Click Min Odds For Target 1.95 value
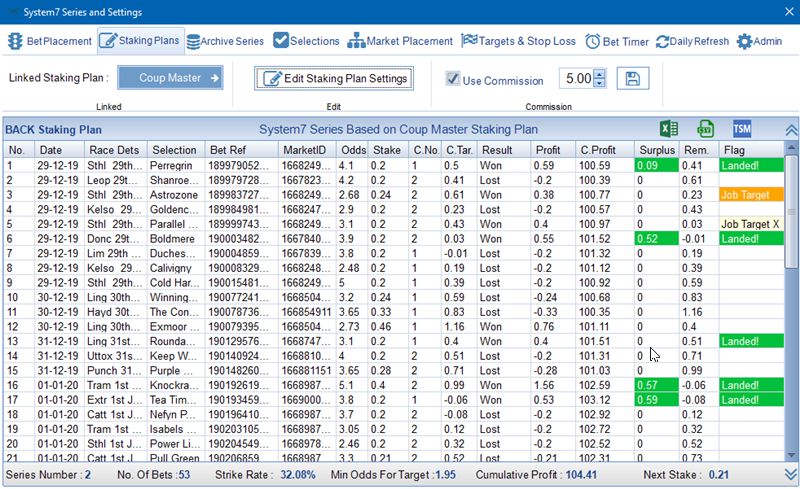800x489 pixels. [445, 475]
